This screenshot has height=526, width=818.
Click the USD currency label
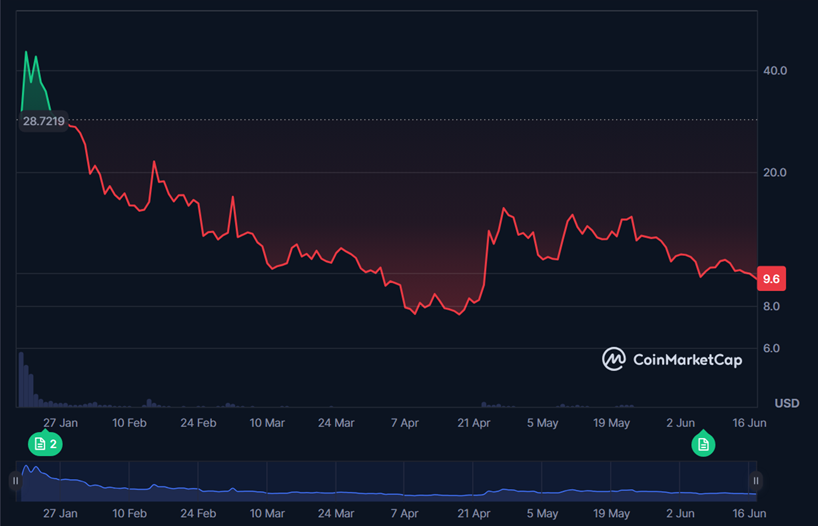click(787, 403)
